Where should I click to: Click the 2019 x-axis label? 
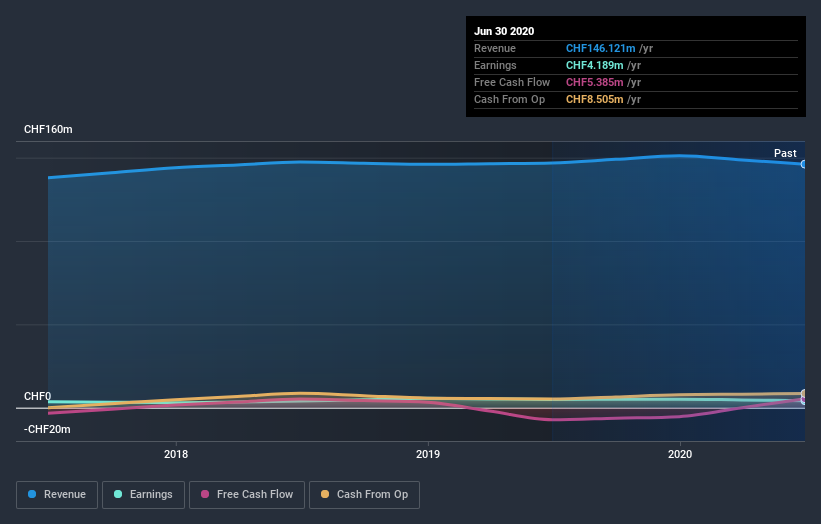point(428,454)
